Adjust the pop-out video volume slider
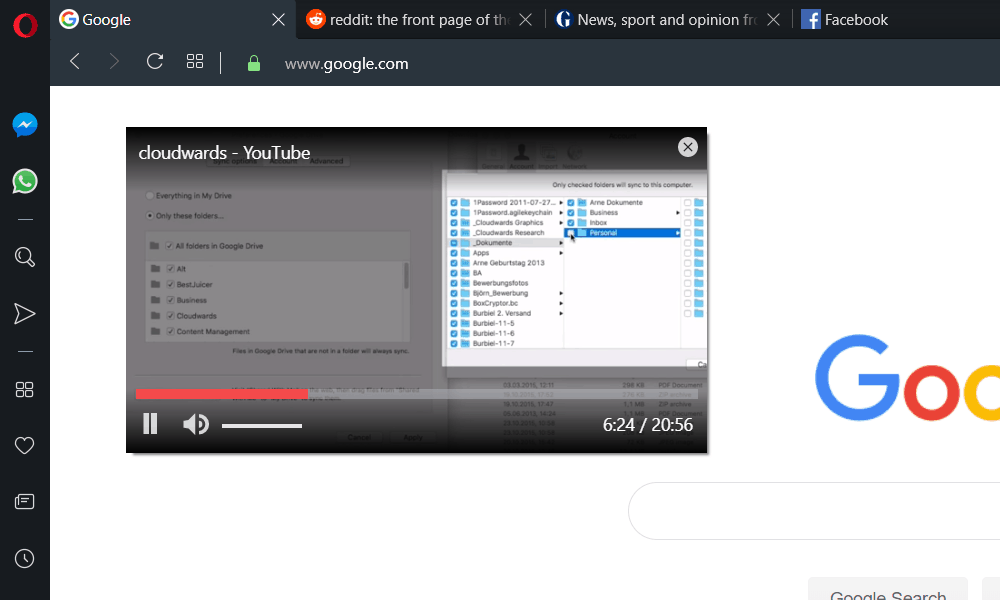The width and height of the screenshot is (1000, 600). [261, 425]
